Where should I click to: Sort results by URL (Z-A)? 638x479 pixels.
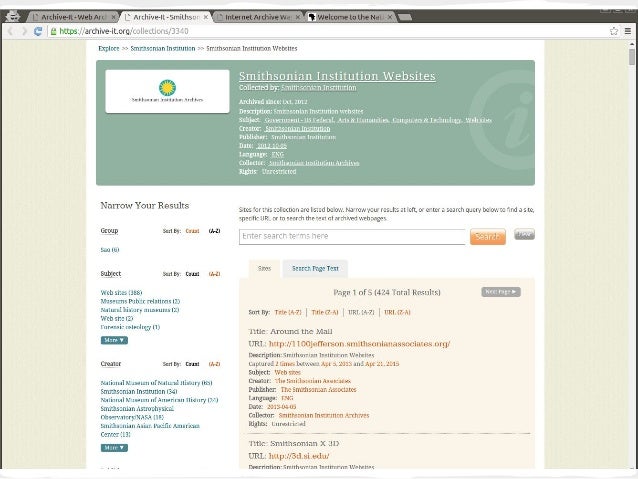398,312
